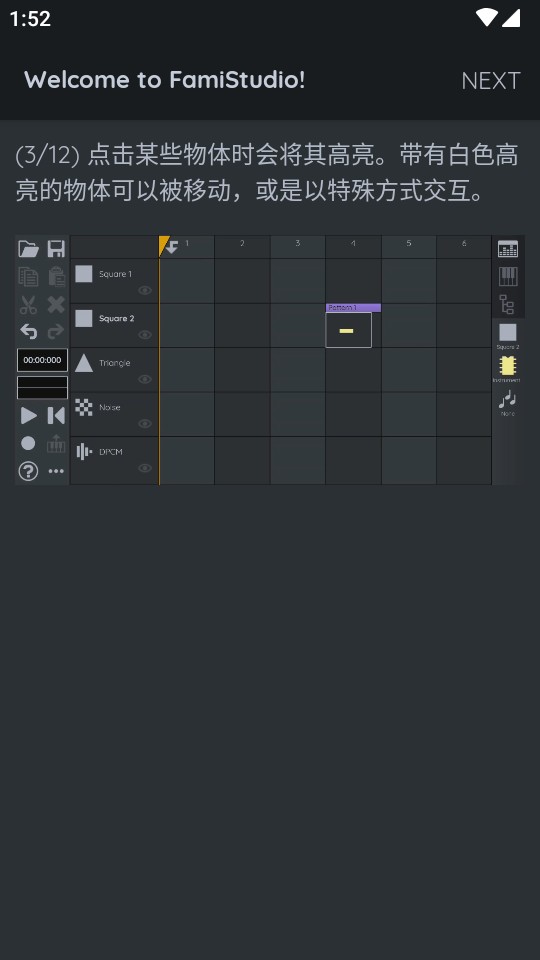Image resolution: width=540 pixels, height=960 pixels.
Task: Click the Delete X icon
Action: point(56,304)
